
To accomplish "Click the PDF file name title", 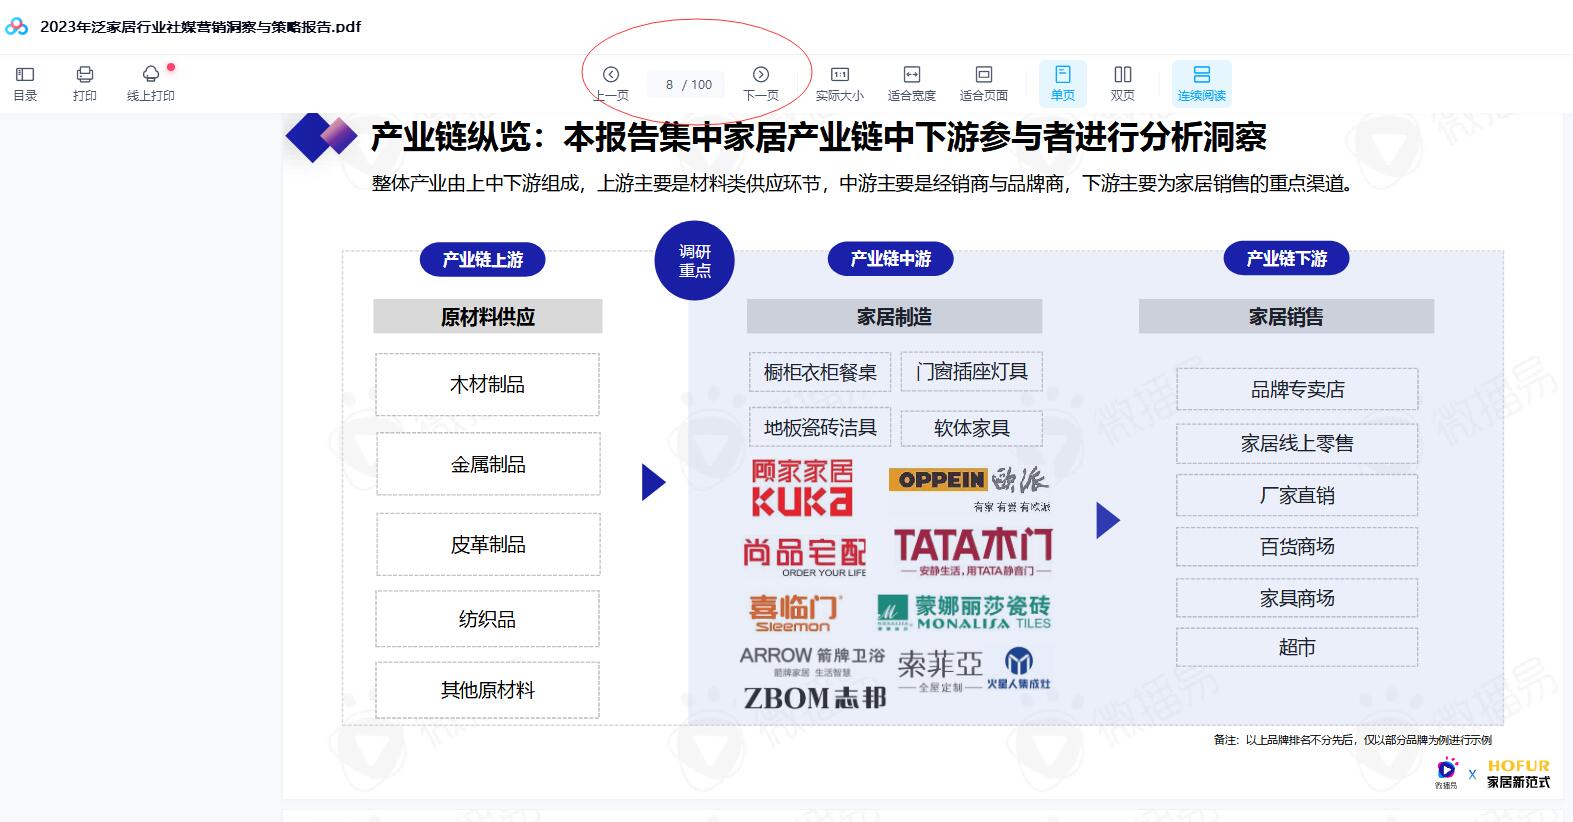I will click(200, 27).
